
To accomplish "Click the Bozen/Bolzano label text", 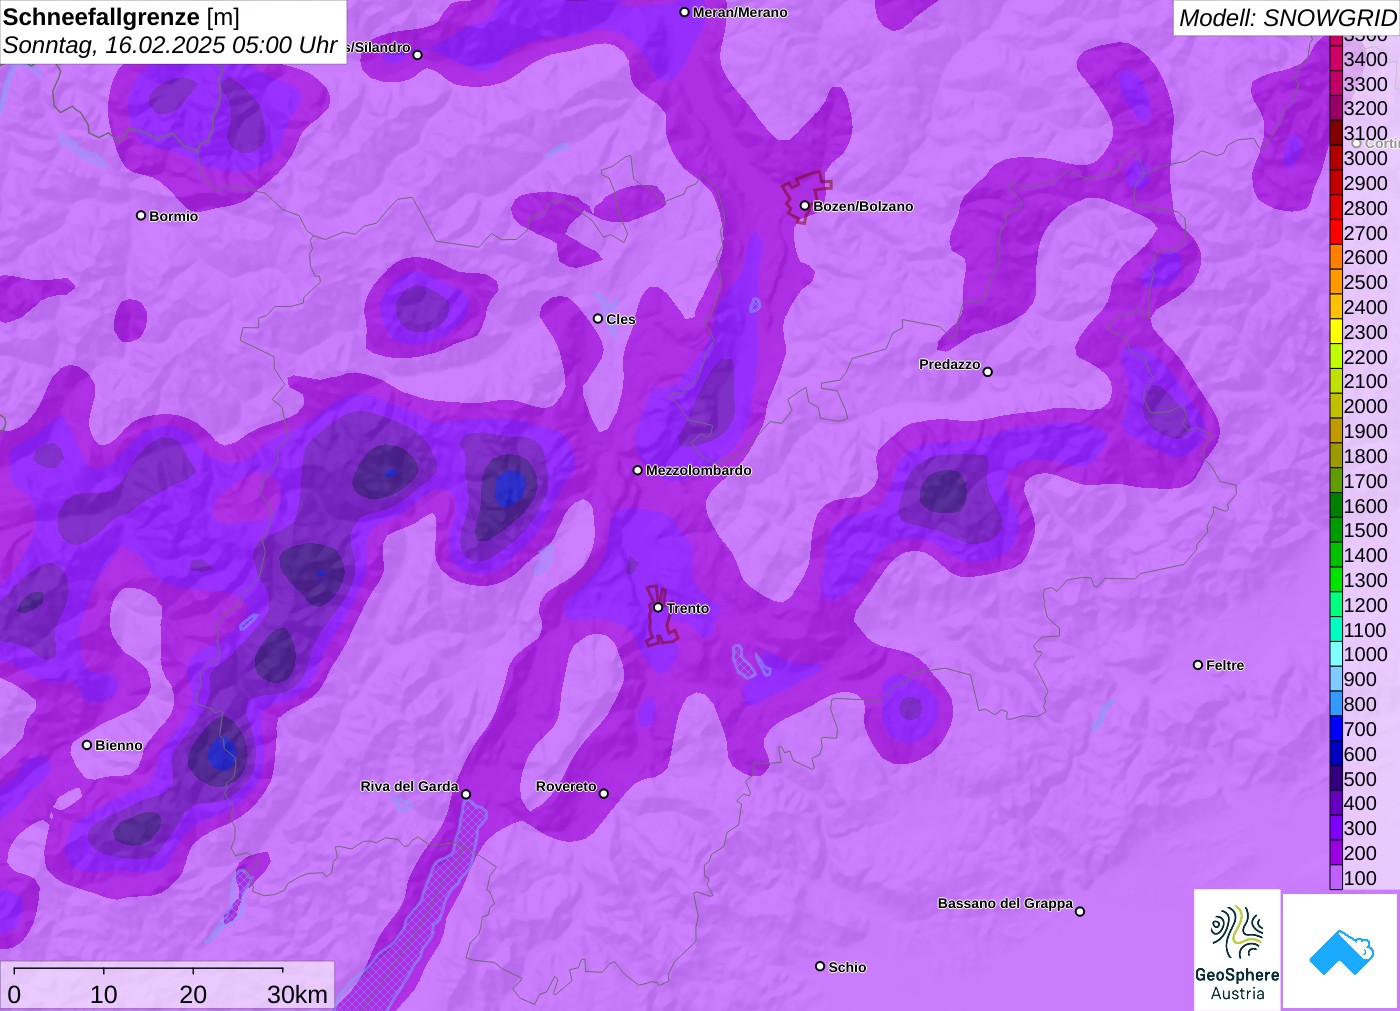I will (x=863, y=206).
